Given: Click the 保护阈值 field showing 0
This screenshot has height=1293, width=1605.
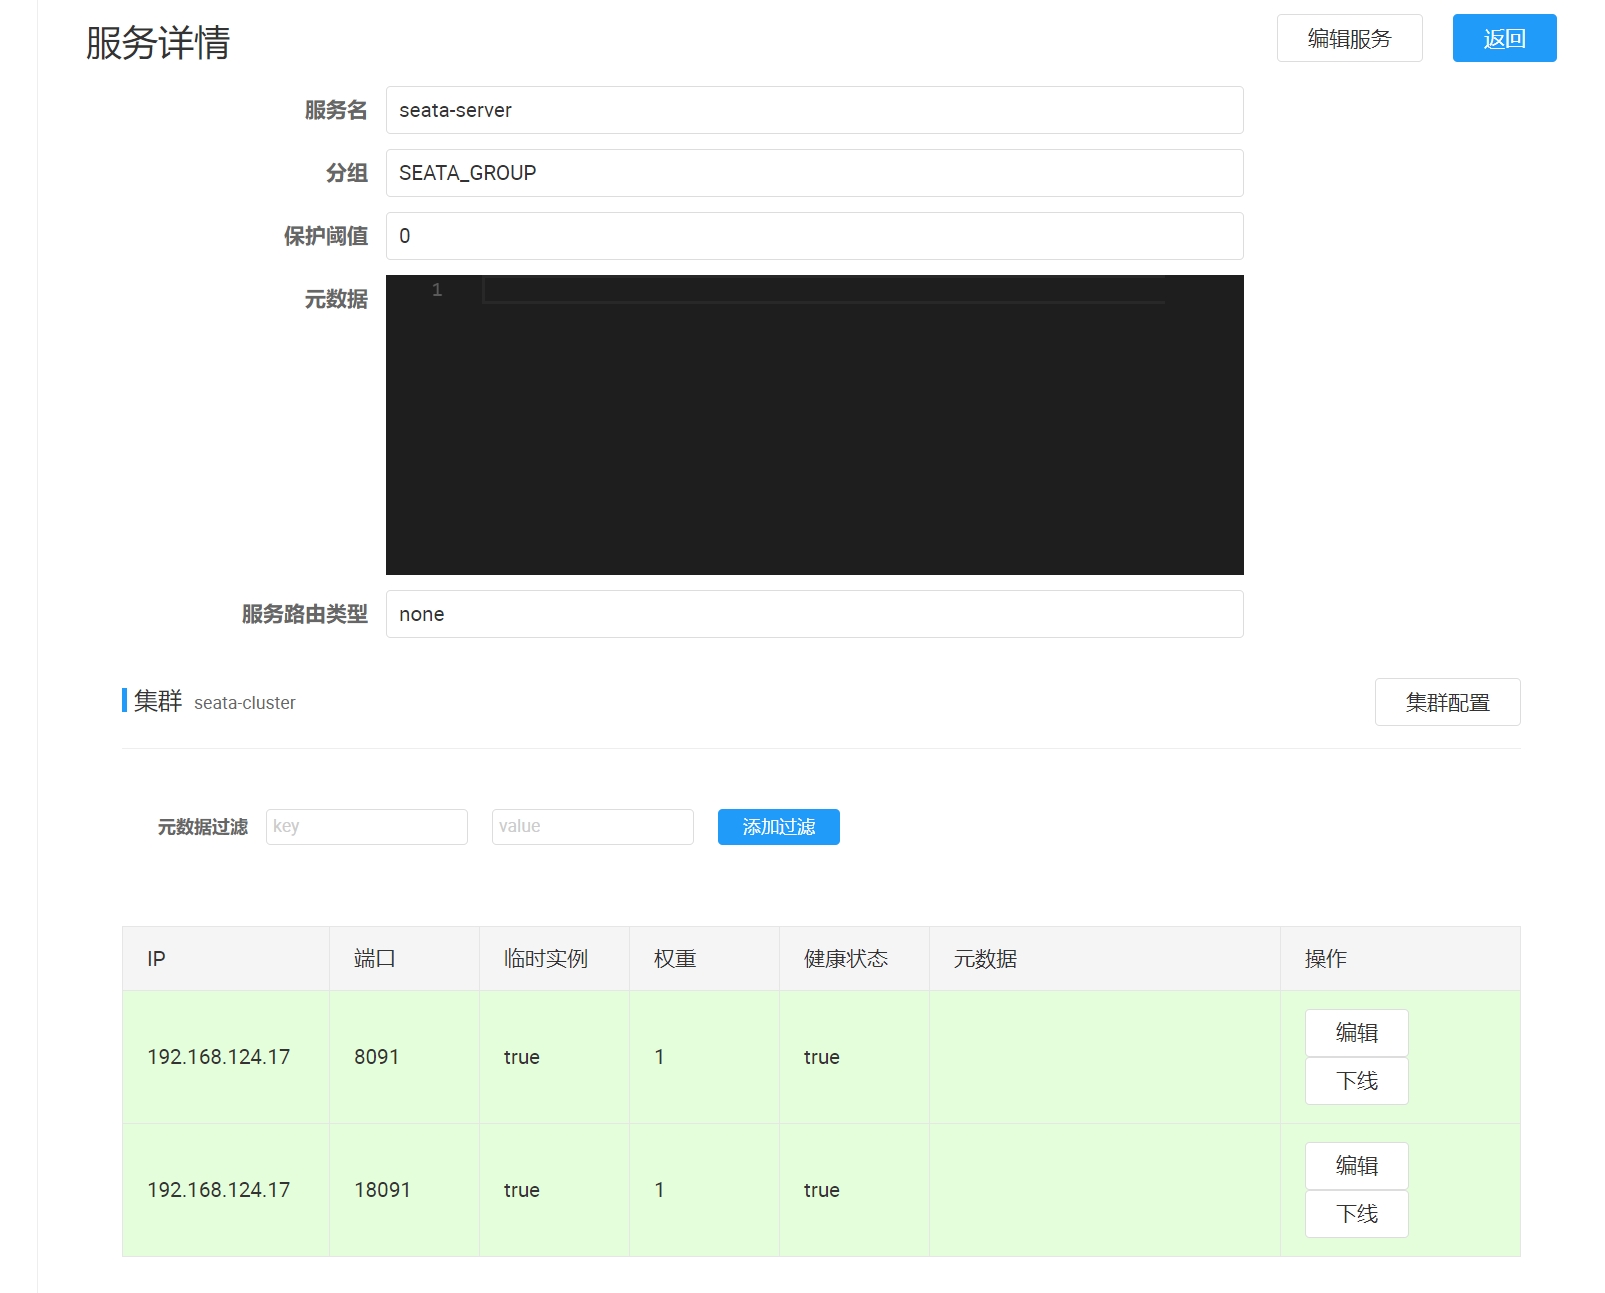Looking at the screenshot, I should tap(815, 236).
